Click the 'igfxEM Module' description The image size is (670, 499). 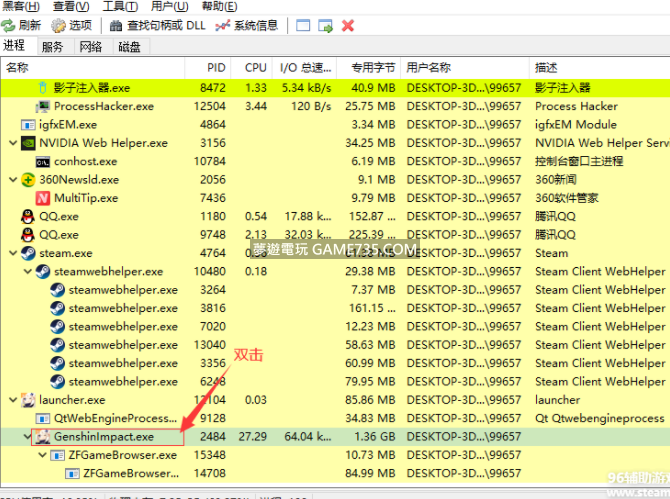(x=576, y=125)
